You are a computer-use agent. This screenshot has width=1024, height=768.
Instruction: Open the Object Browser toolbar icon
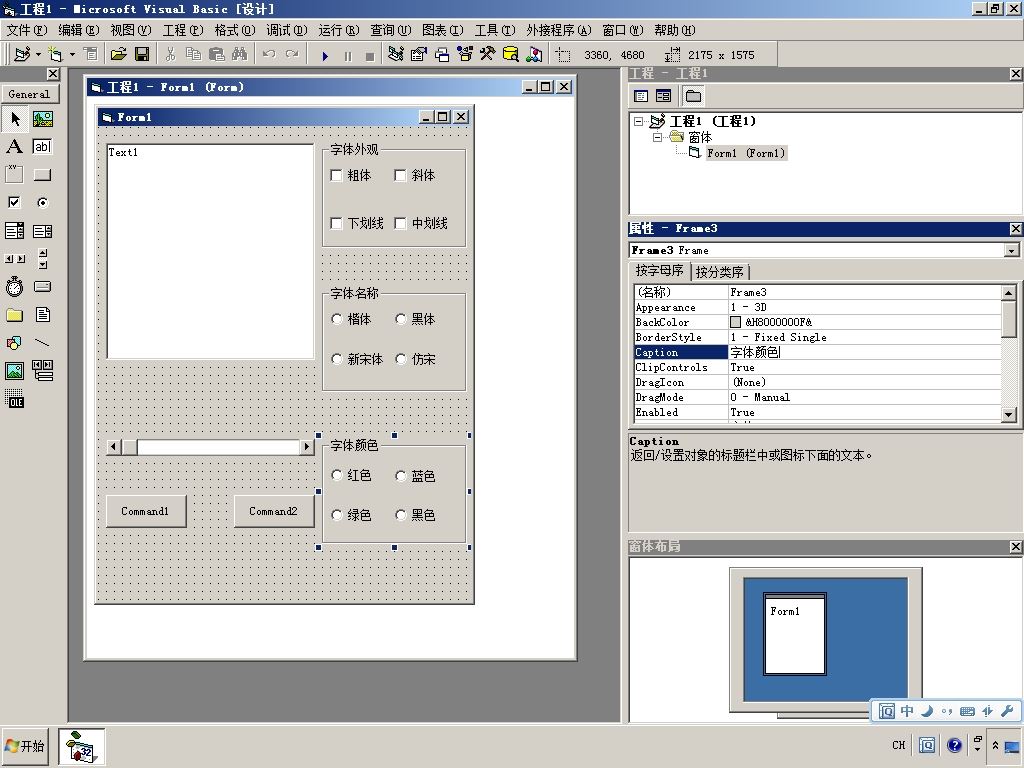pos(464,55)
